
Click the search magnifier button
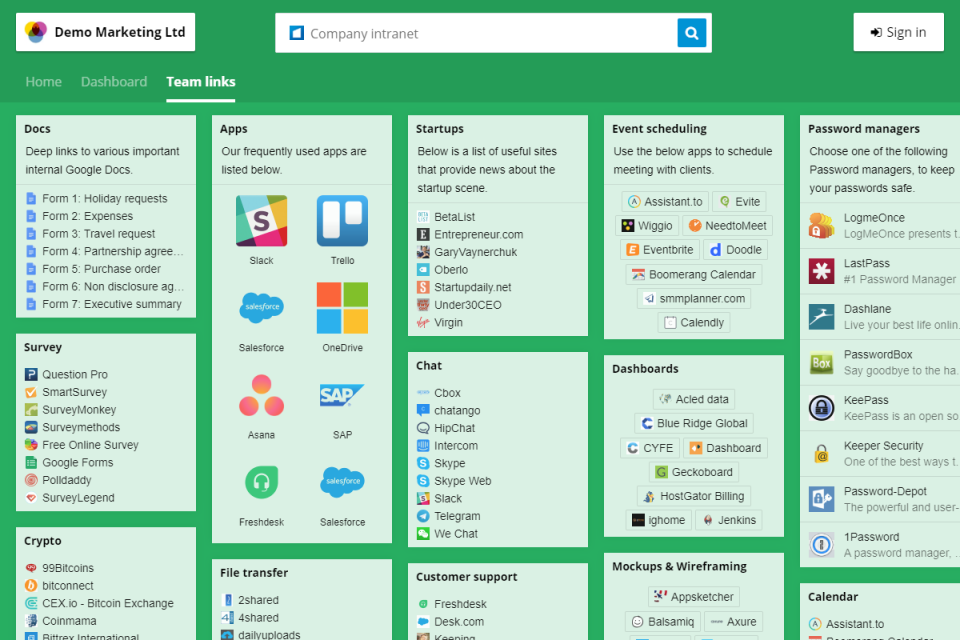point(692,33)
